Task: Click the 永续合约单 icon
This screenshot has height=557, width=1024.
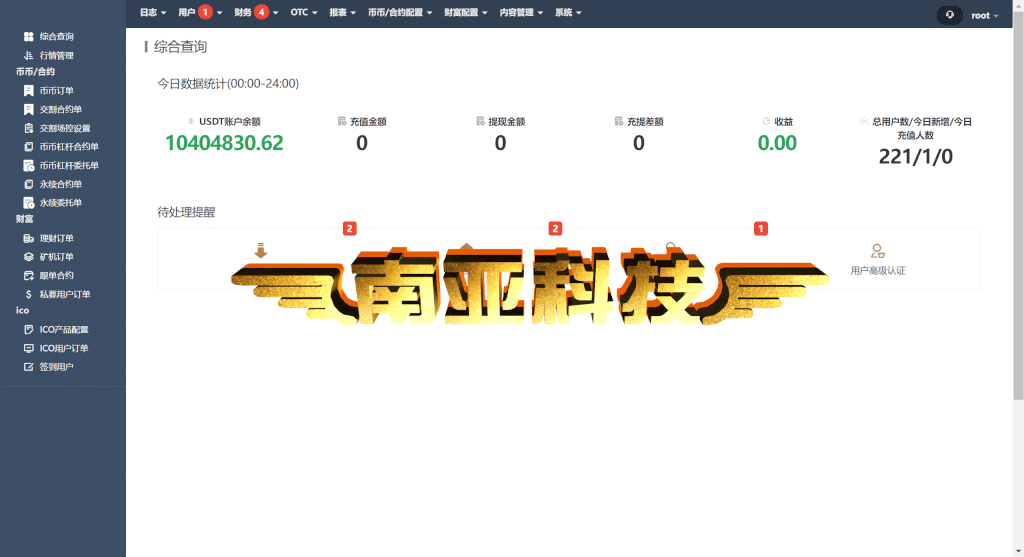Action: pyautogui.click(x=29, y=184)
